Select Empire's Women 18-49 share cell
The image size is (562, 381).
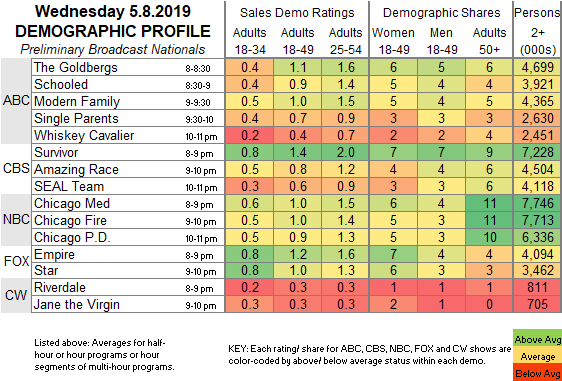[393, 254]
